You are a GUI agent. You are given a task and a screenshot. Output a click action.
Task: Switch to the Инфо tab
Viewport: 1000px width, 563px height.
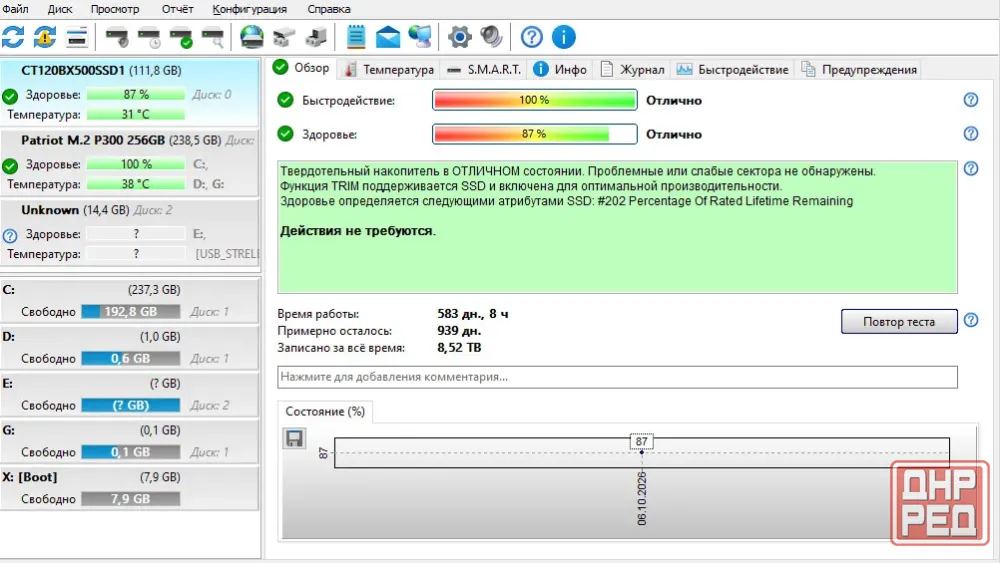point(560,69)
